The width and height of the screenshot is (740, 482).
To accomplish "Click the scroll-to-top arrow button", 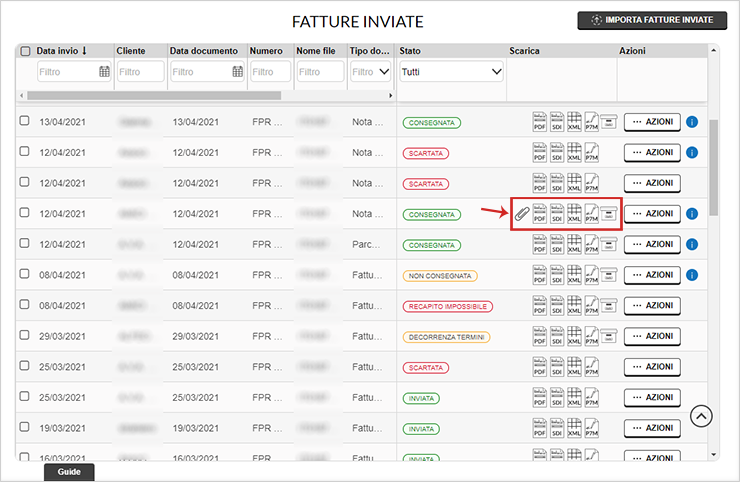I will [702, 415].
